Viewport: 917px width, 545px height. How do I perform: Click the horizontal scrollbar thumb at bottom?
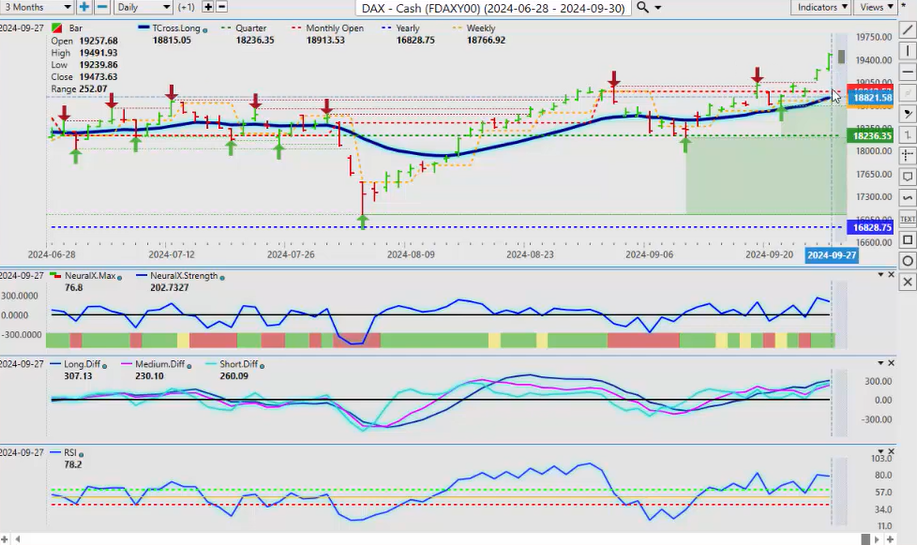click(866, 539)
